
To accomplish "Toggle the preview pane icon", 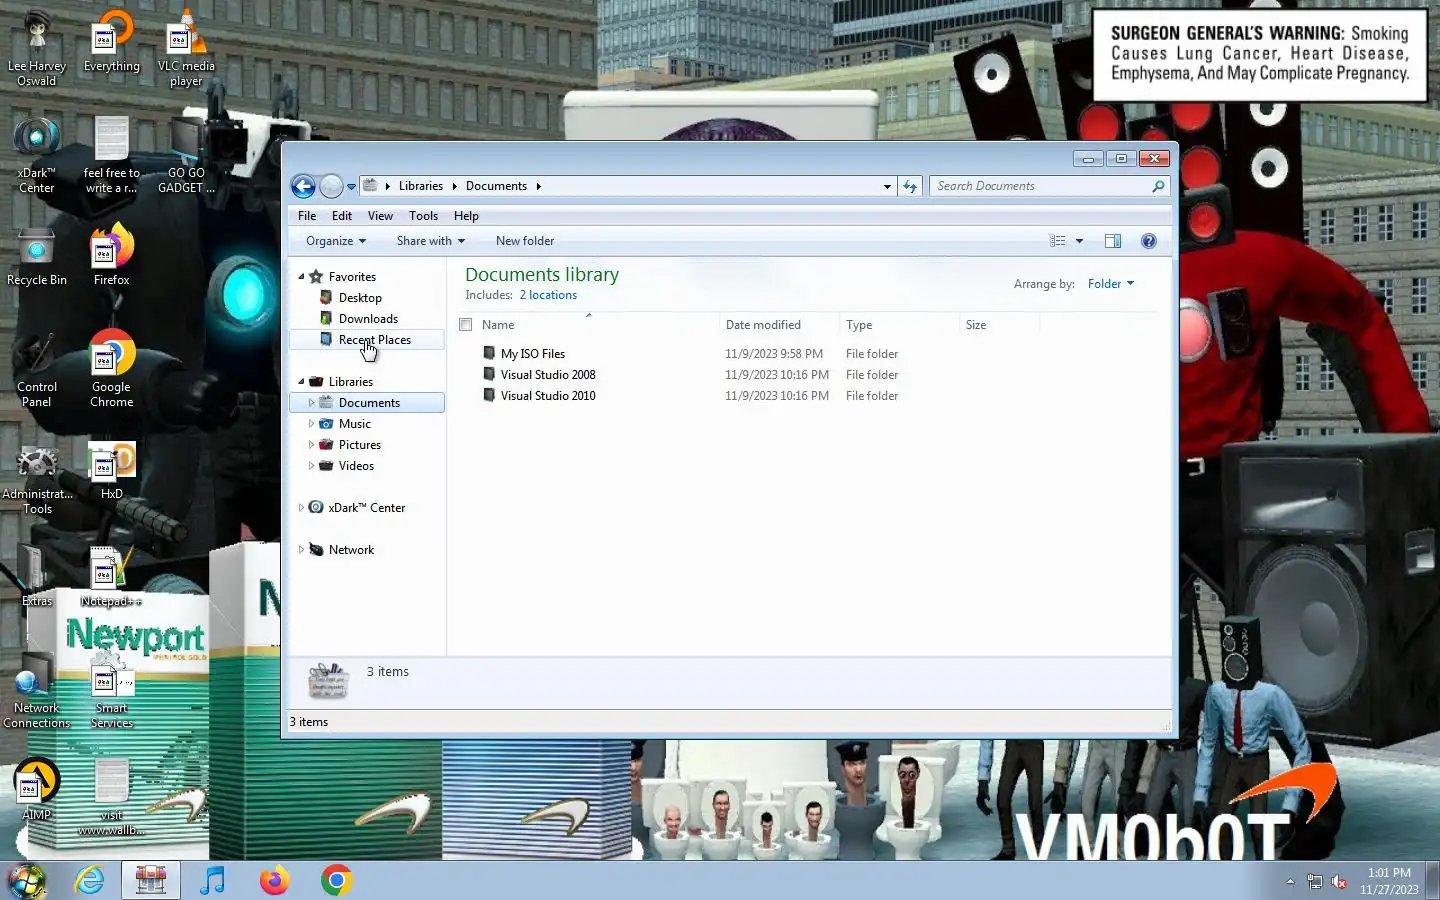I will pyautogui.click(x=1113, y=241).
